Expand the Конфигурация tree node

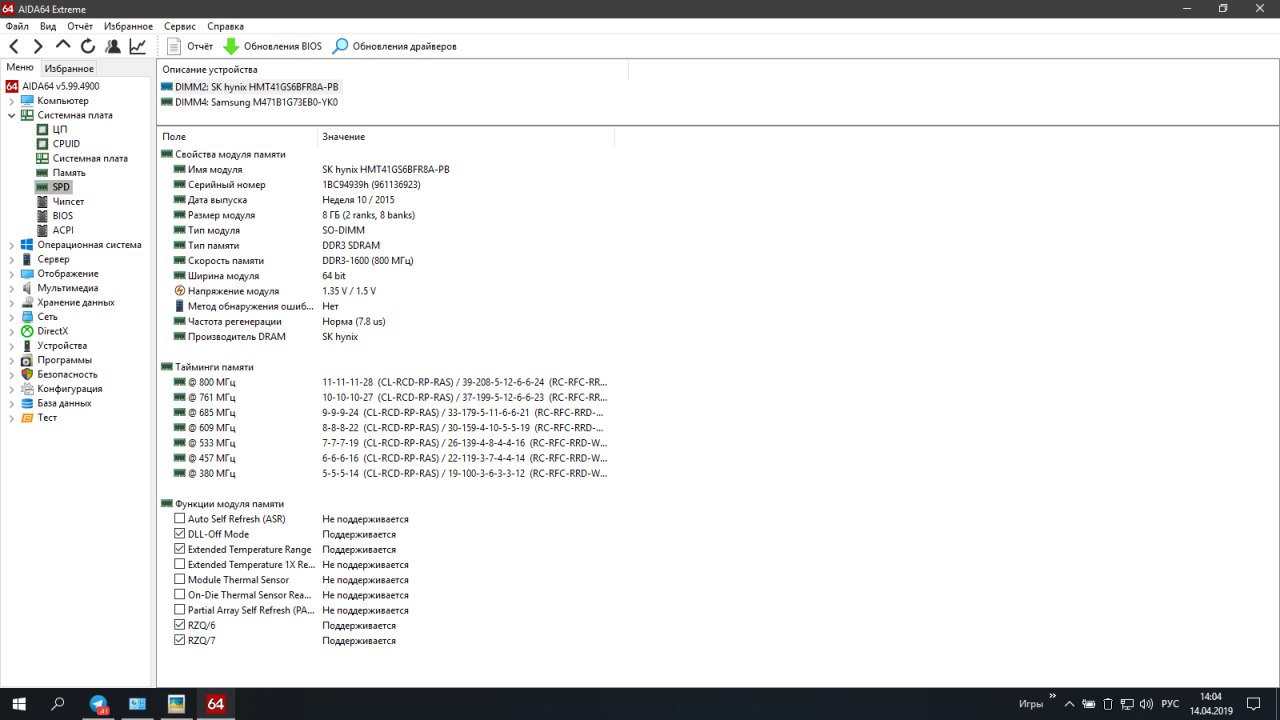tap(12, 389)
